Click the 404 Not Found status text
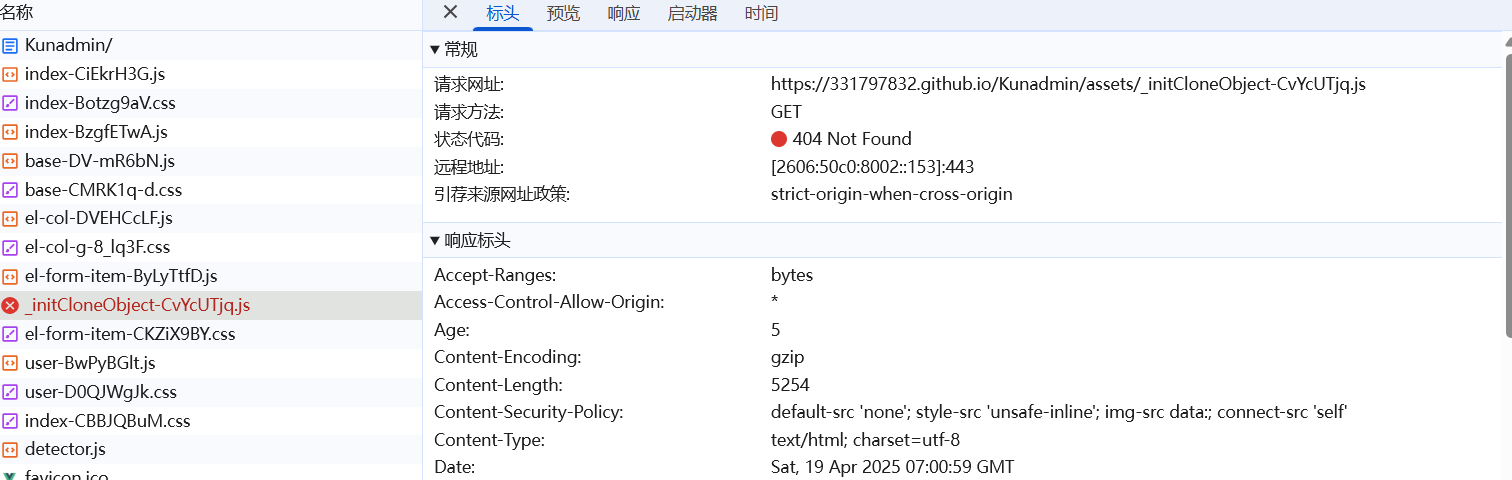This screenshot has height=480, width=1512. [852, 139]
